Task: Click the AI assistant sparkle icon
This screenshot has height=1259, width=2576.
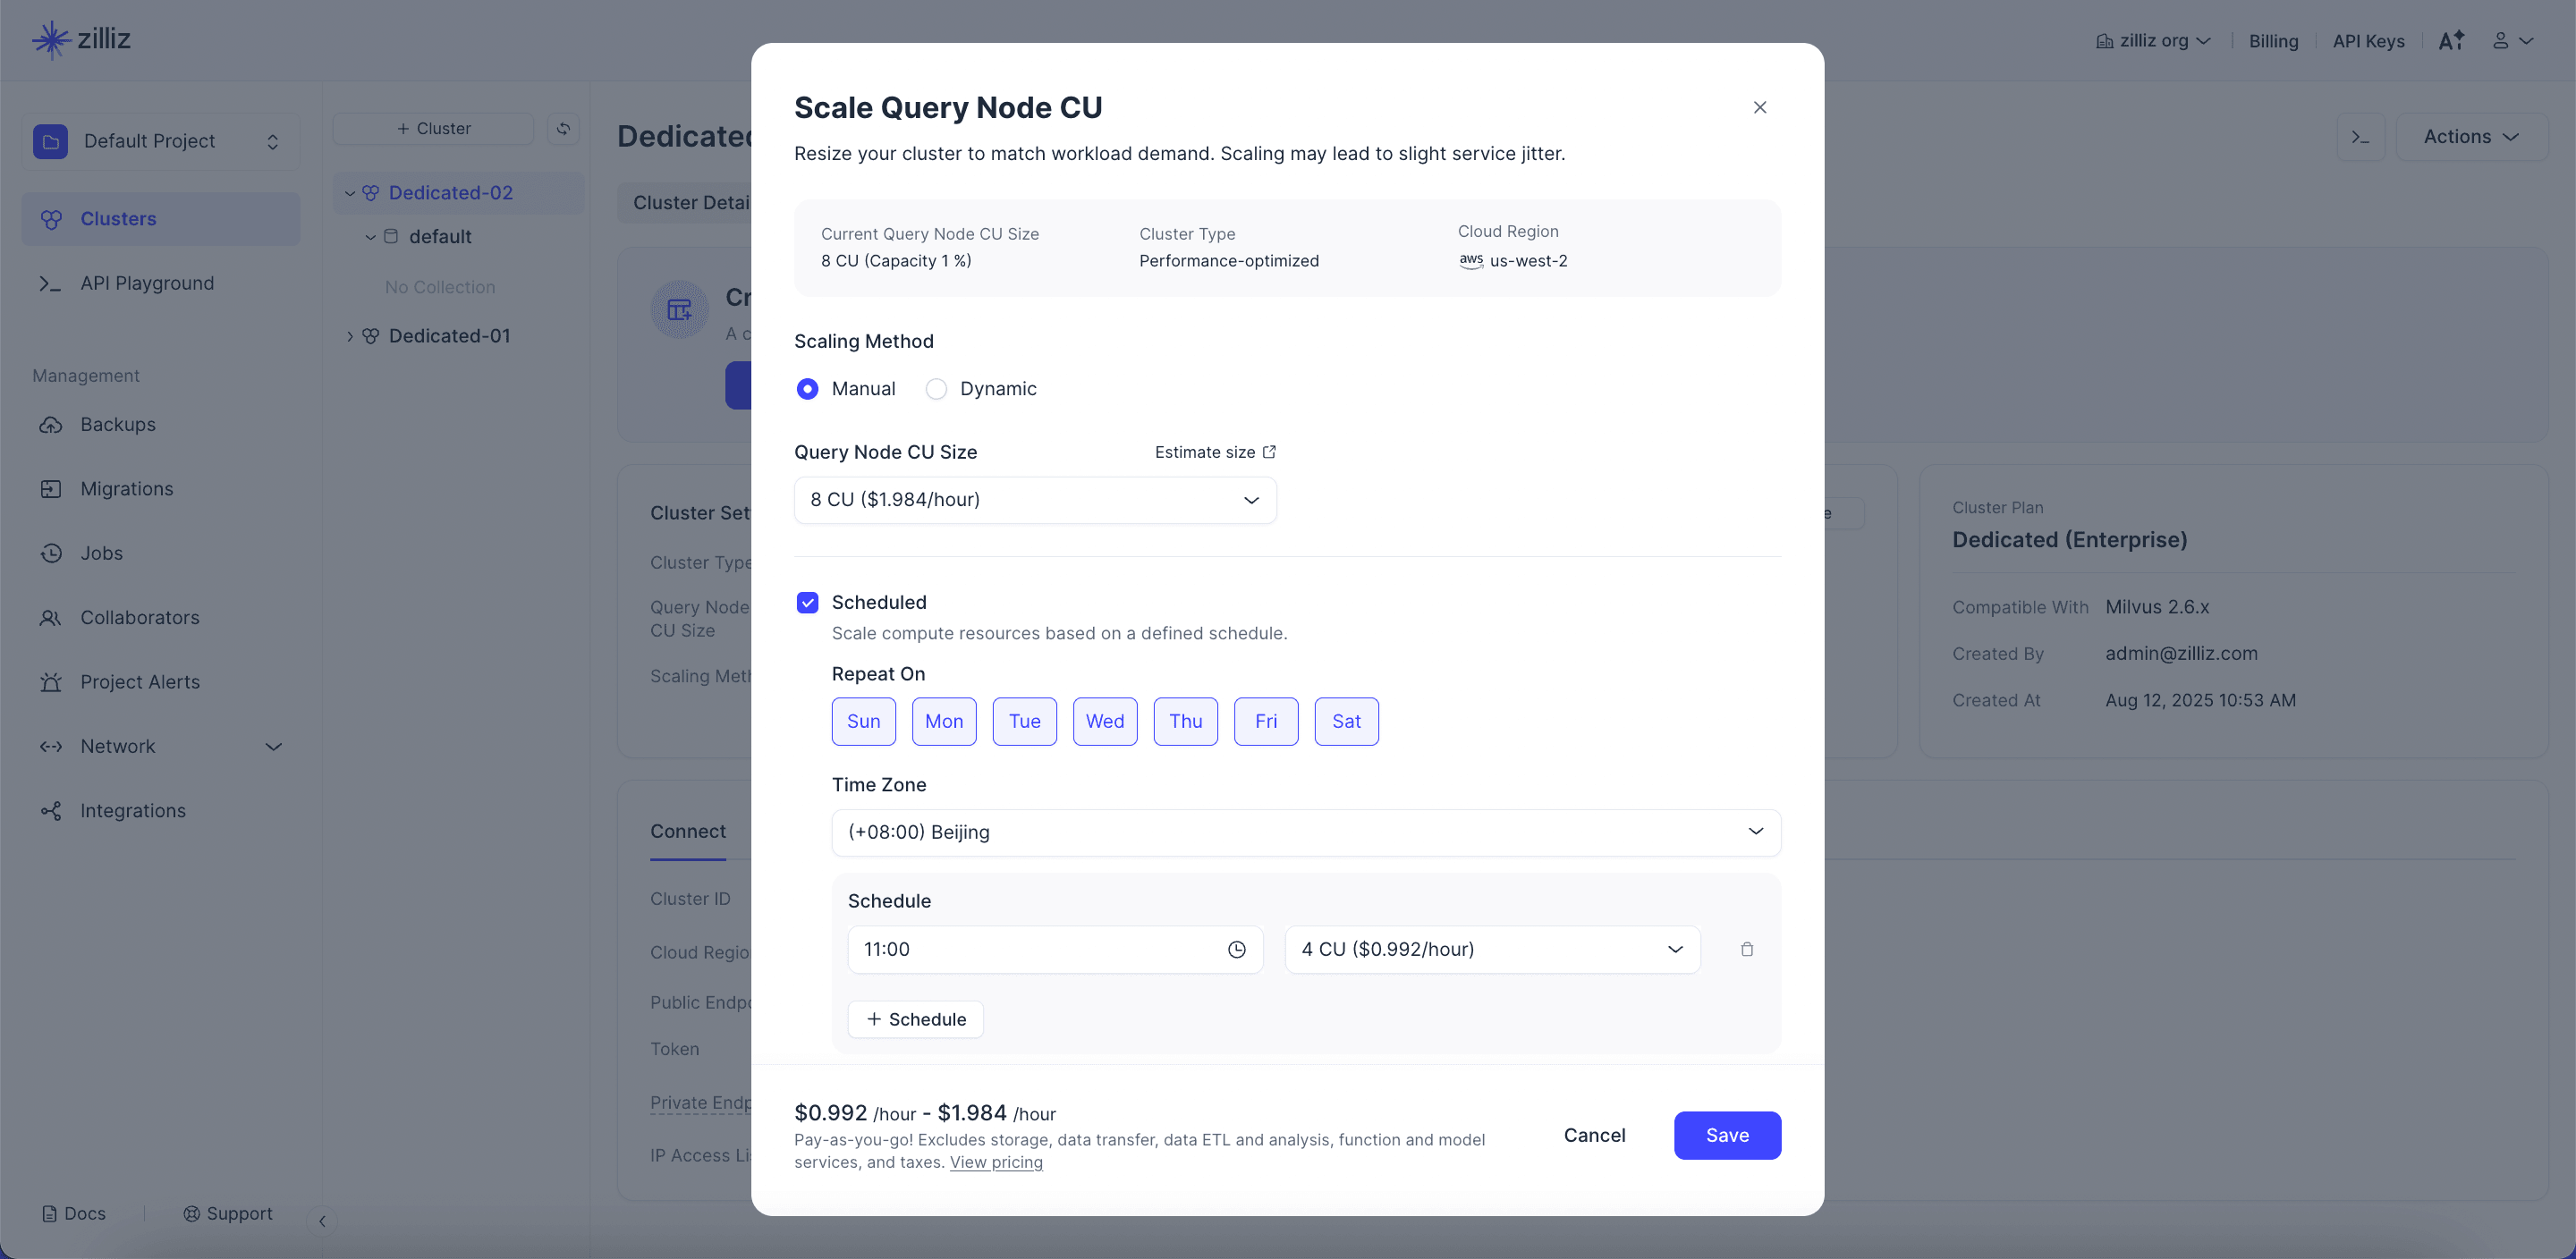Action: [x=2451, y=41]
